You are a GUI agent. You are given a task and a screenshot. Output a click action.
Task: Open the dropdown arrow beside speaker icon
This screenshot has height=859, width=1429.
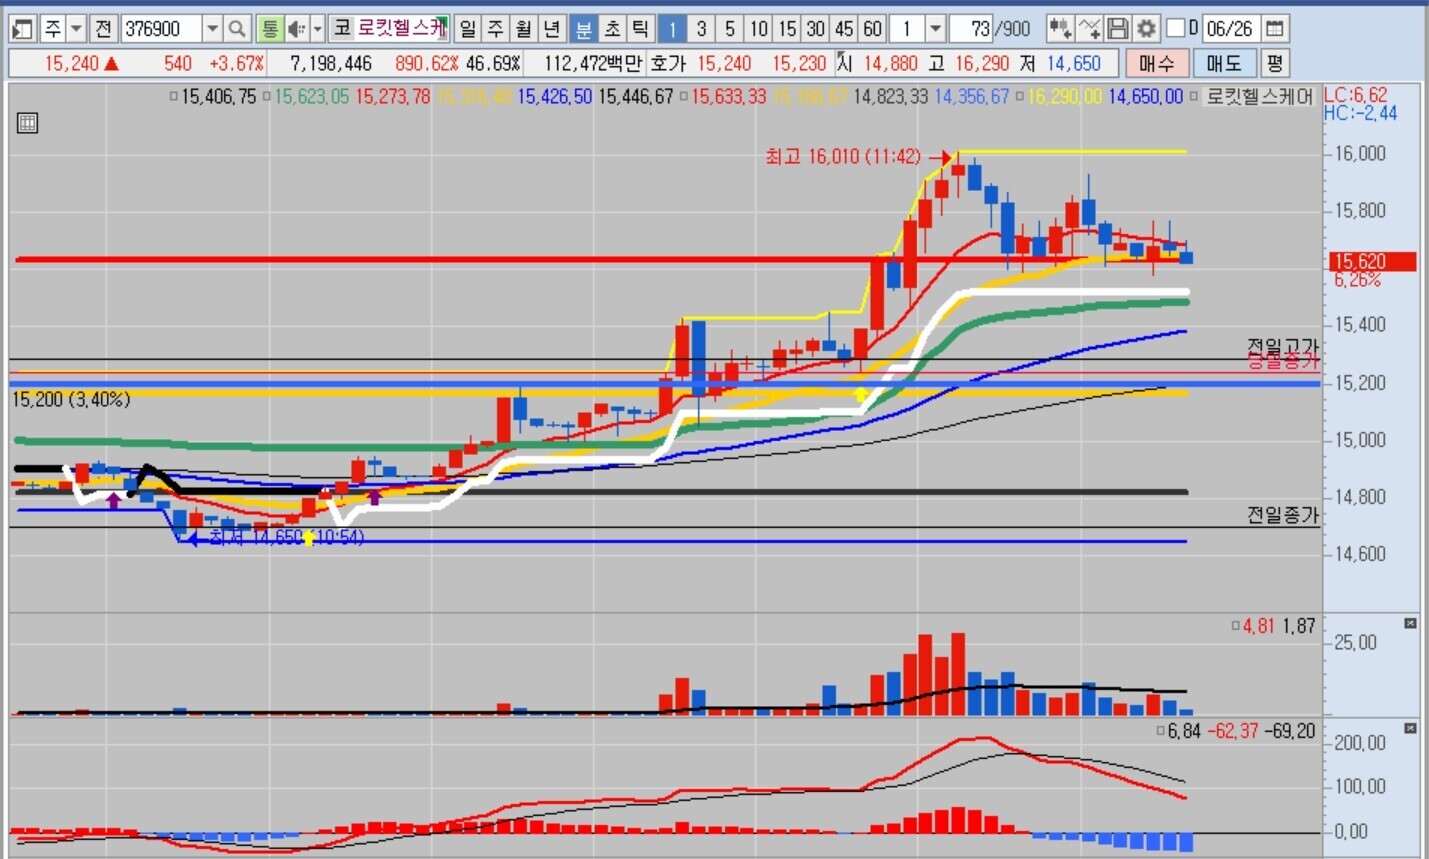pyautogui.click(x=317, y=28)
